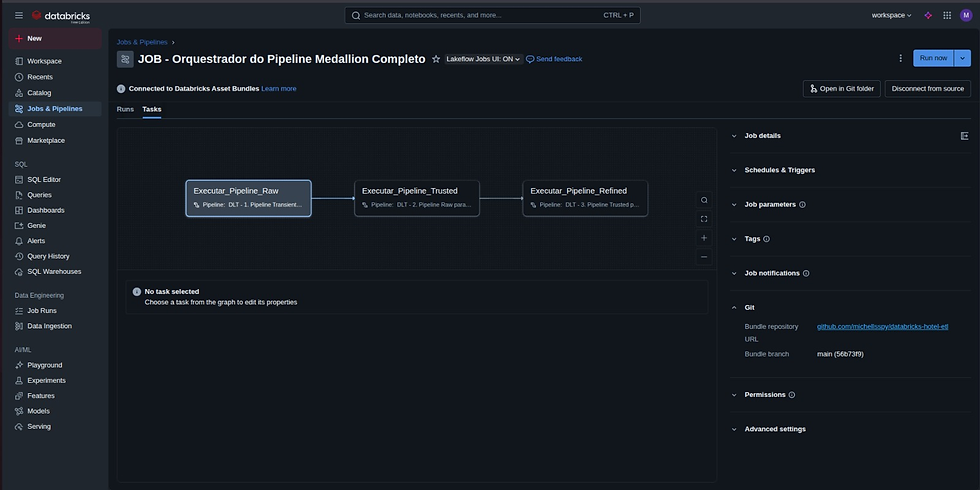Collapse the job details side panel
The height and width of the screenshot is (490, 980).
click(964, 136)
